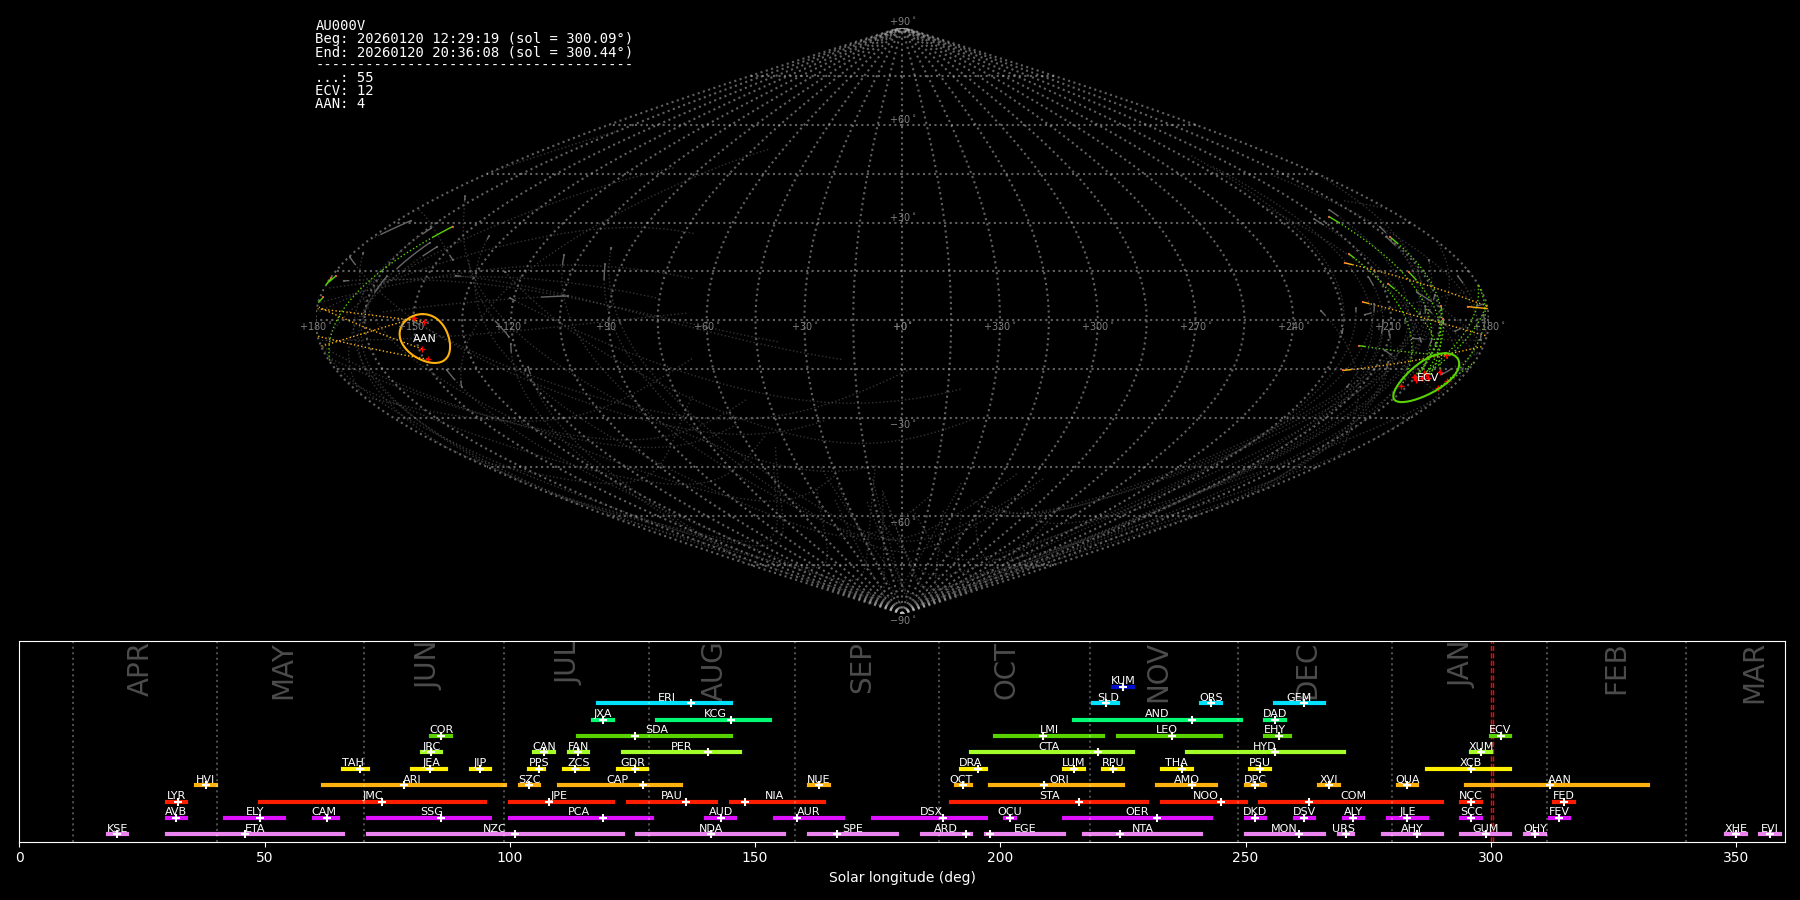The width and height of the screenshot is (1800, 900).
Task: Click the AND shower activity bar
Action: pyautogui.click(x=1157, y=720)
